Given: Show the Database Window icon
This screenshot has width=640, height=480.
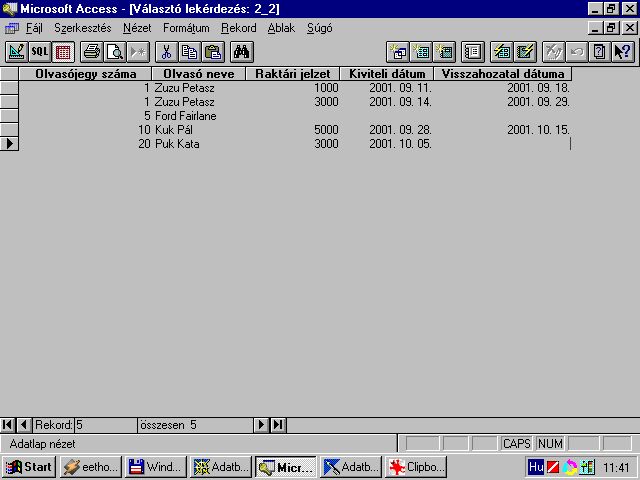Looking at the screenshot, I should pos(473,52).
